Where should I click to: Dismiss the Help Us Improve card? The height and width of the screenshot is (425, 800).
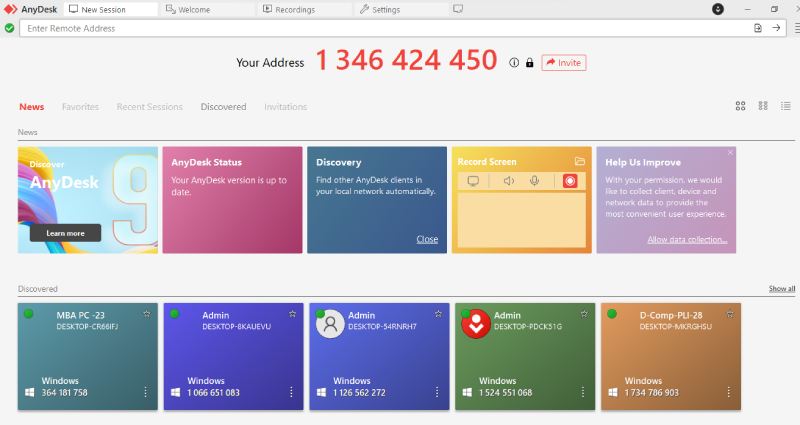(730, 153)
